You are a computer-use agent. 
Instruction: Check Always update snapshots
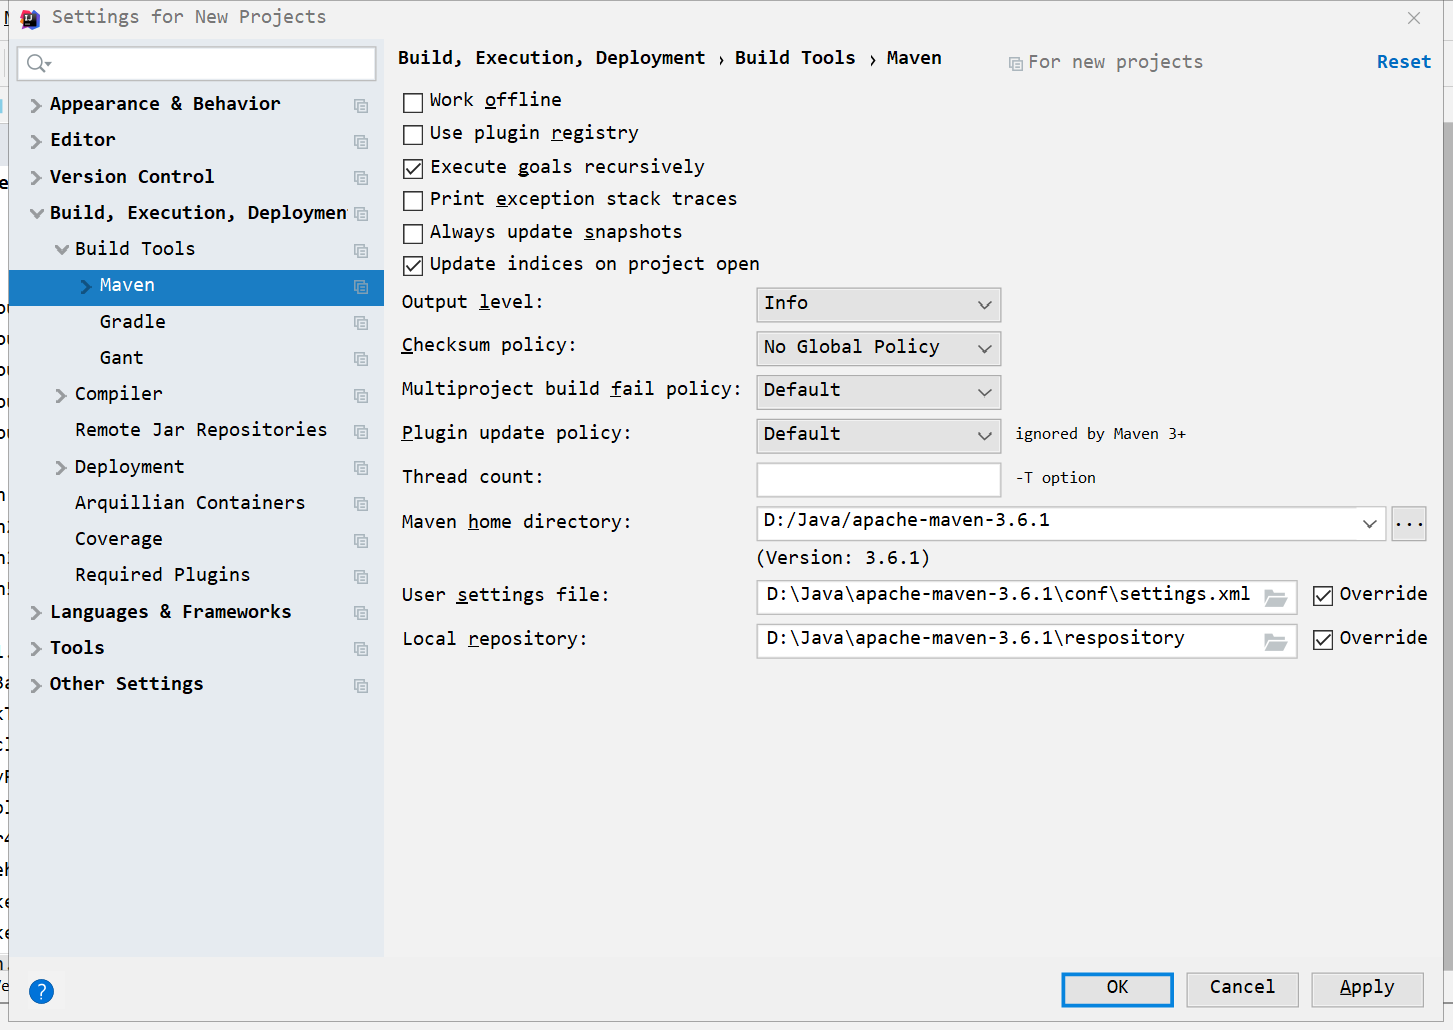coord(413,234)
